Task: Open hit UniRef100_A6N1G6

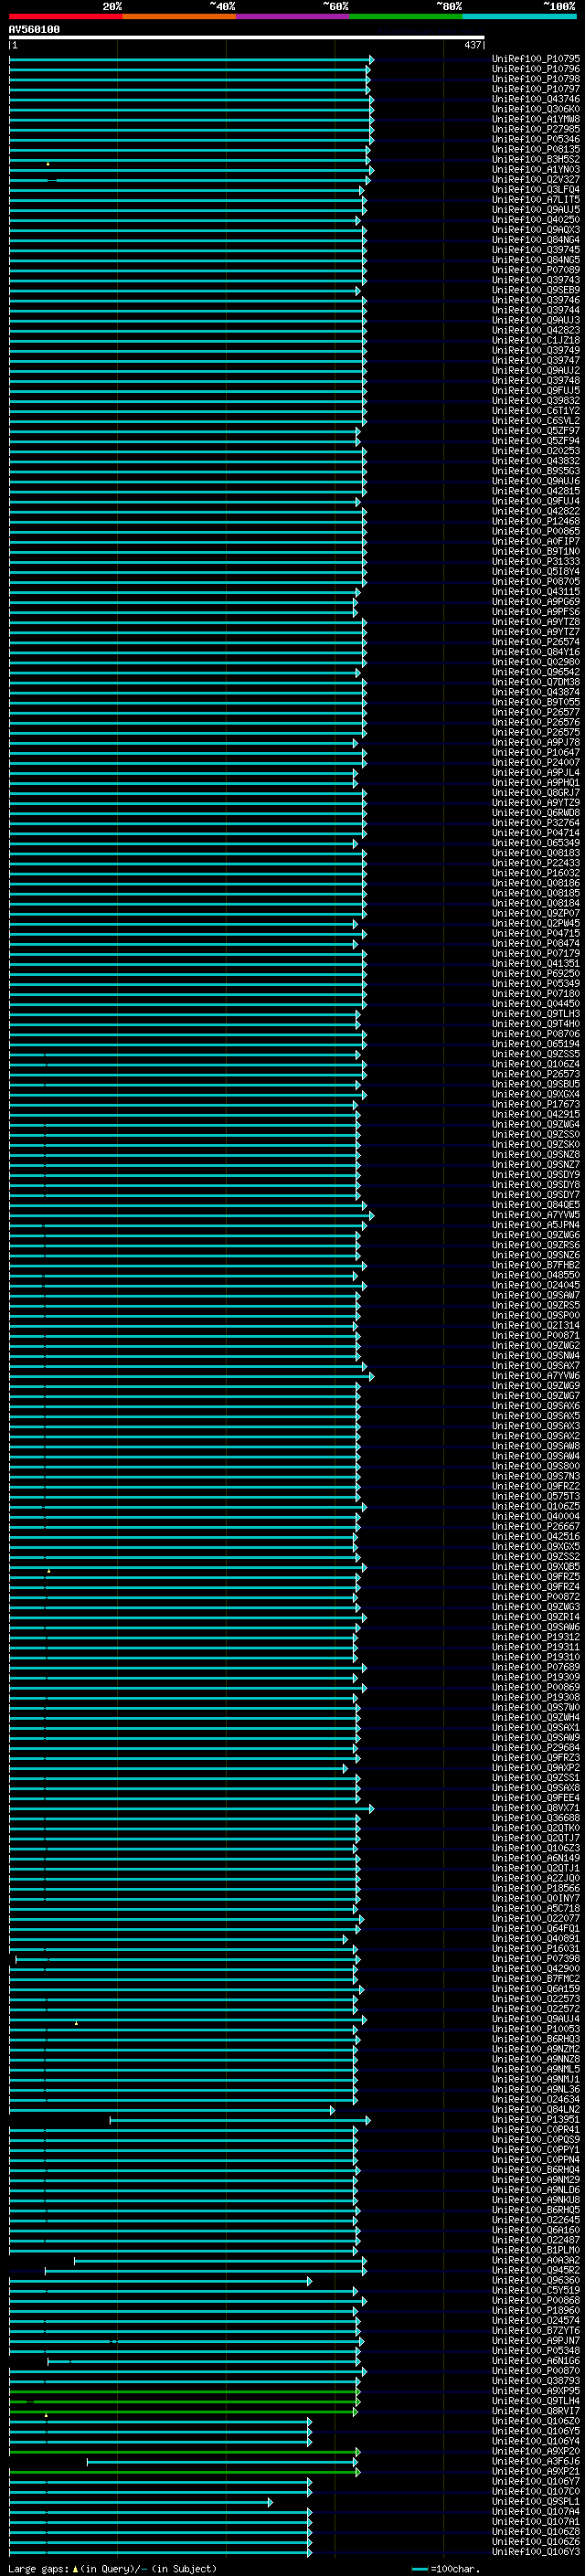Action: [x=536, y=2361]
